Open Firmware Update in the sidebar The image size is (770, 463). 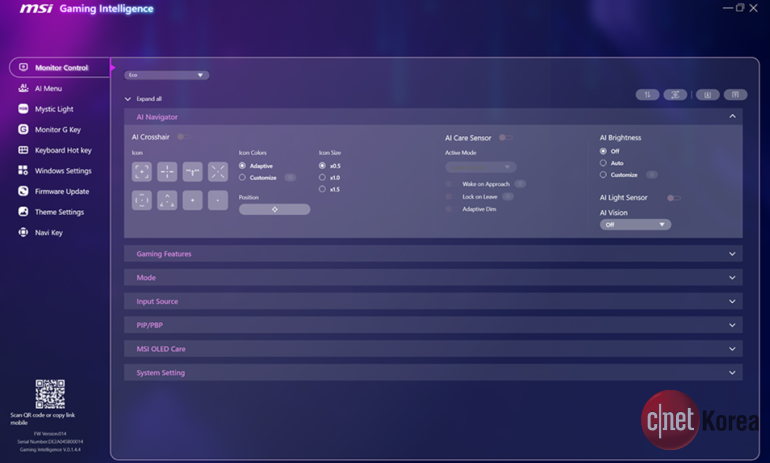[61, 191]
